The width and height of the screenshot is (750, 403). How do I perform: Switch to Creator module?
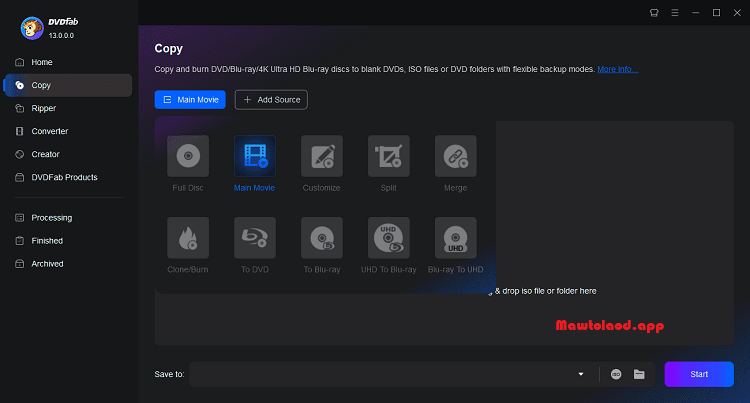(x=67, y=154)
